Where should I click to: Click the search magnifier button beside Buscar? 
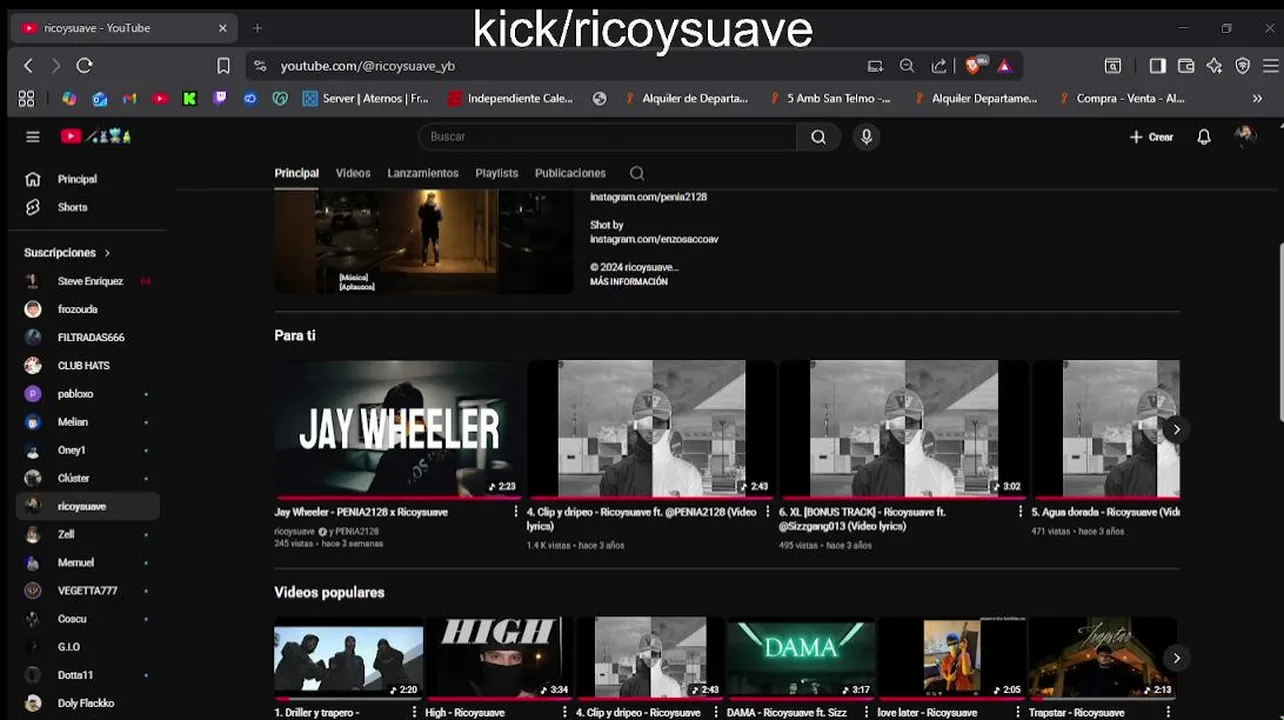pyautogui.click(x=818, y=137)
